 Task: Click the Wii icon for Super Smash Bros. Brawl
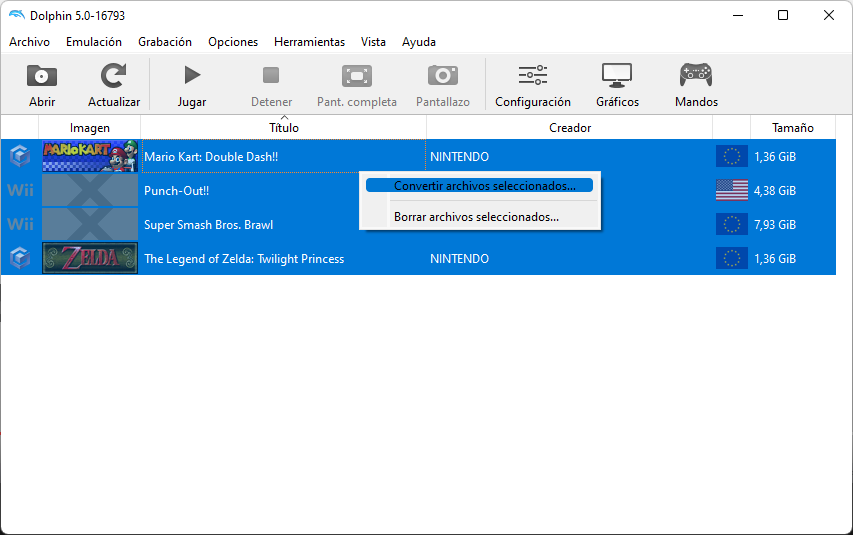[20, 224]
